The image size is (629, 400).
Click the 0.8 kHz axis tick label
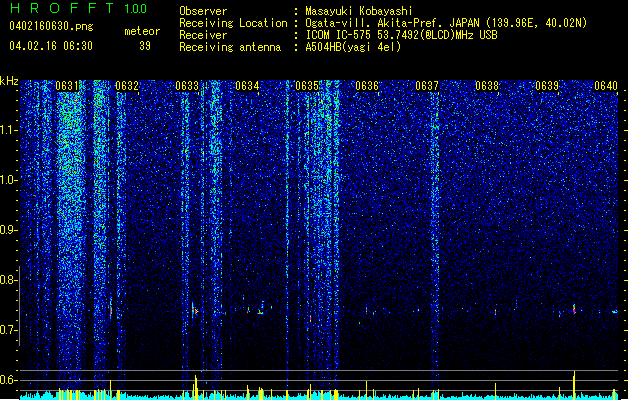point(9,280)
